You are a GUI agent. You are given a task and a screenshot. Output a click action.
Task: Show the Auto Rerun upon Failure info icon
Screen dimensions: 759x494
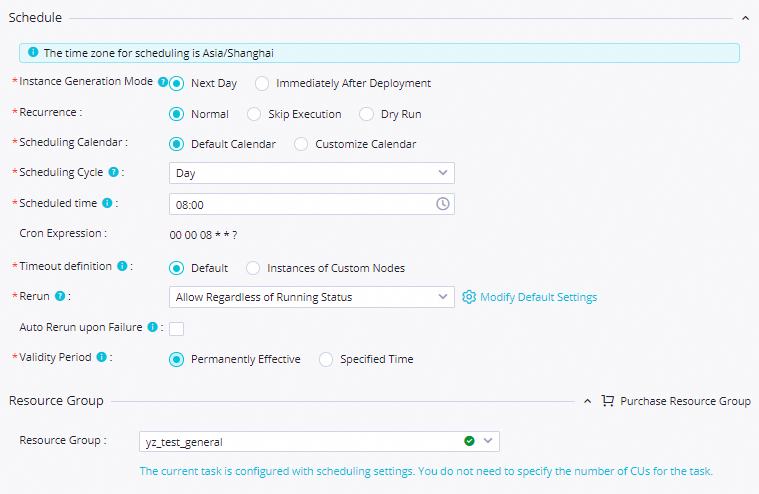tap(152, 327)
